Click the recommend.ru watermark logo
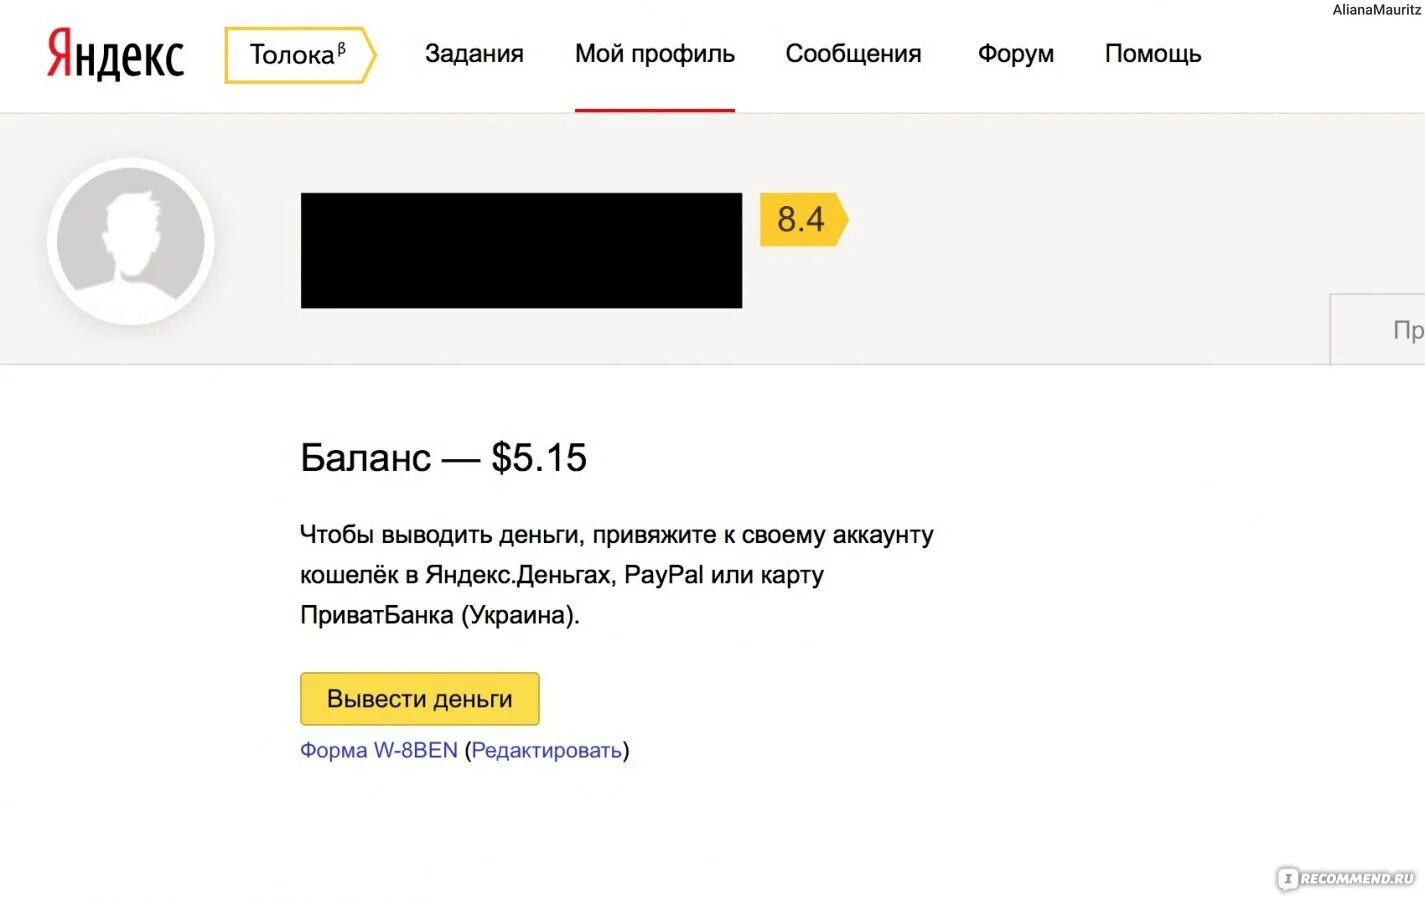 tap(1347, 878)
